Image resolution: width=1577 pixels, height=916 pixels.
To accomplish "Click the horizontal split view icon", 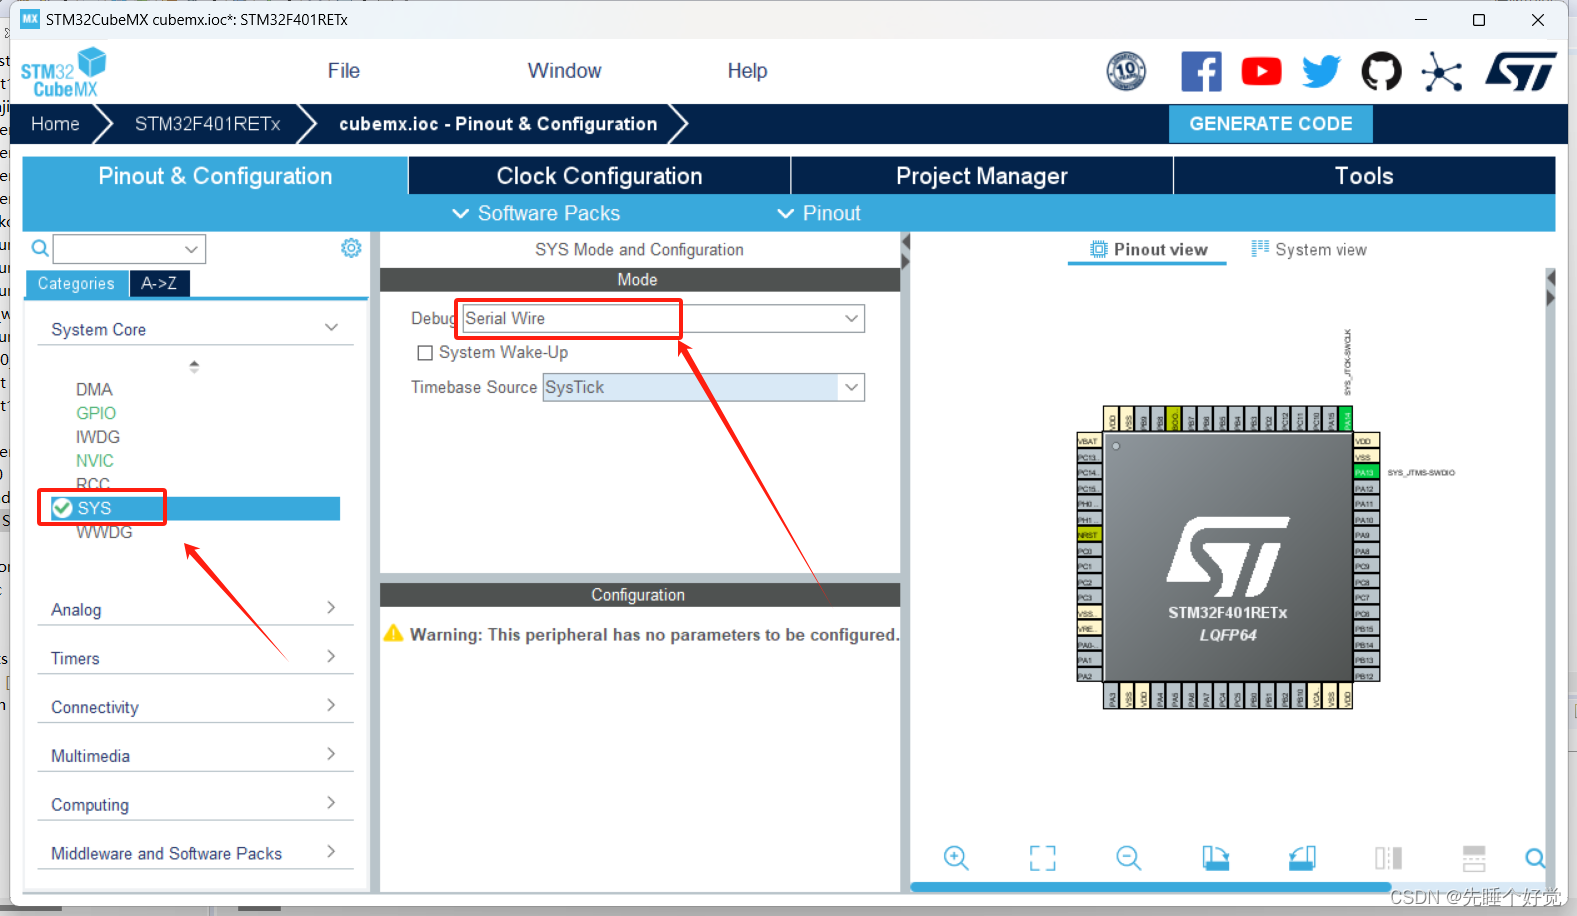I will click(x=1474, y=858).
